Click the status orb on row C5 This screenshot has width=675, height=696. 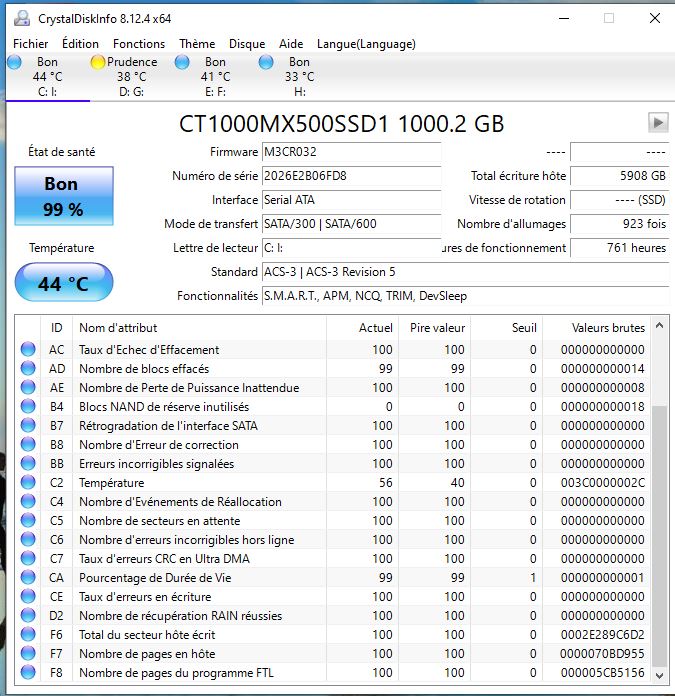28,521
